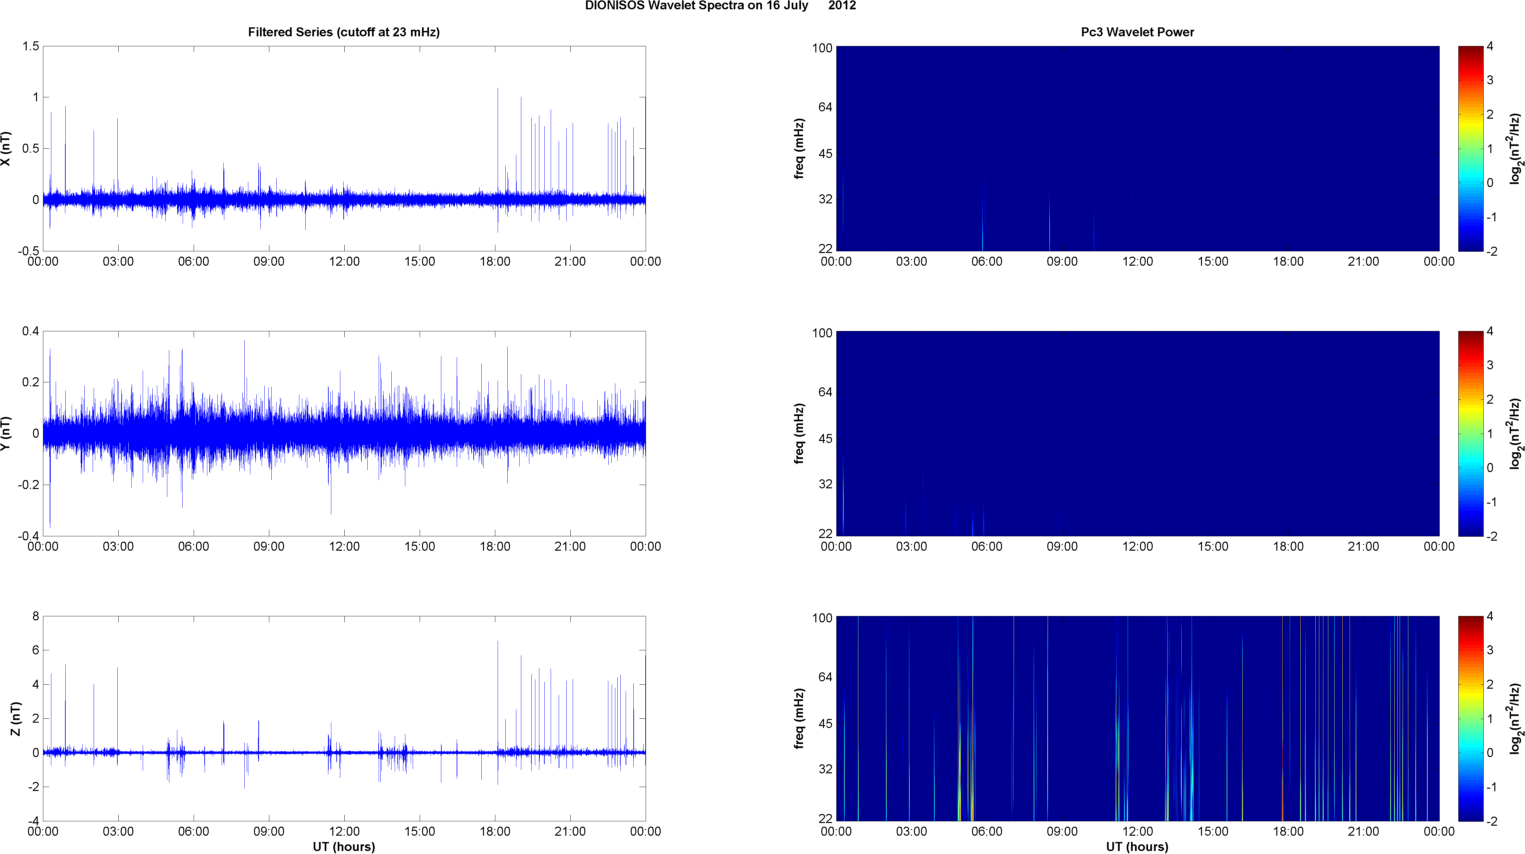The image size is (1525, 854).
Task: Click the log2(nT²/Hz) label of middle colorbar
Action: click(1516, 434)
